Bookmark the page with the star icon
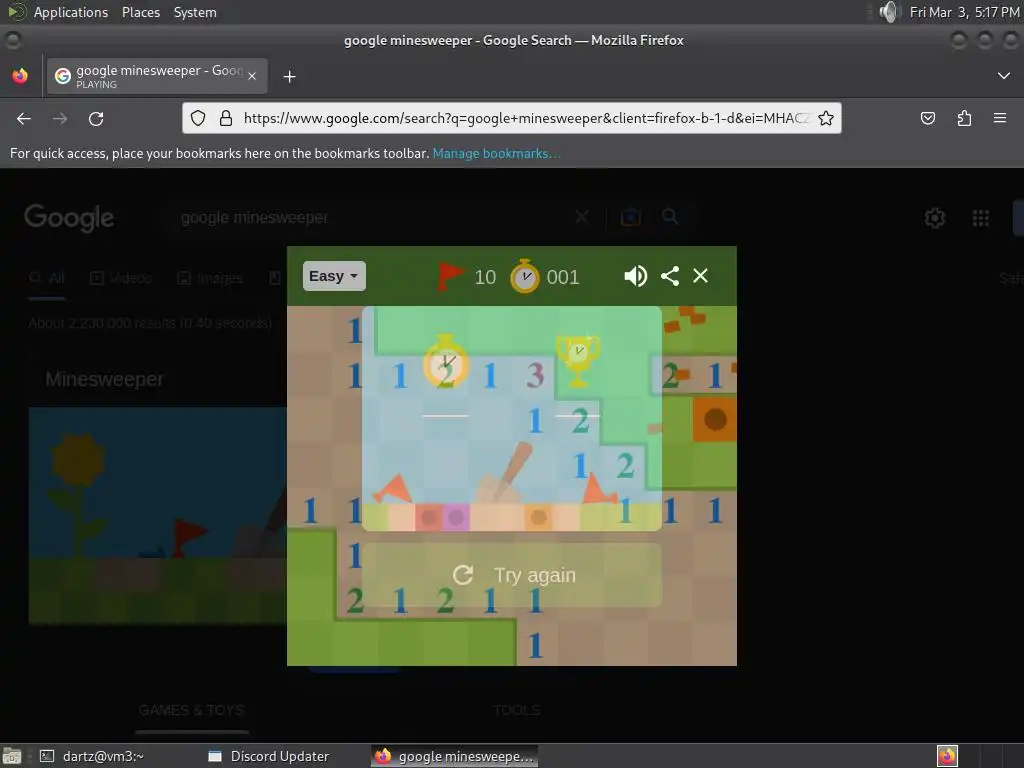1024x768 pixels. pos(825,118)
